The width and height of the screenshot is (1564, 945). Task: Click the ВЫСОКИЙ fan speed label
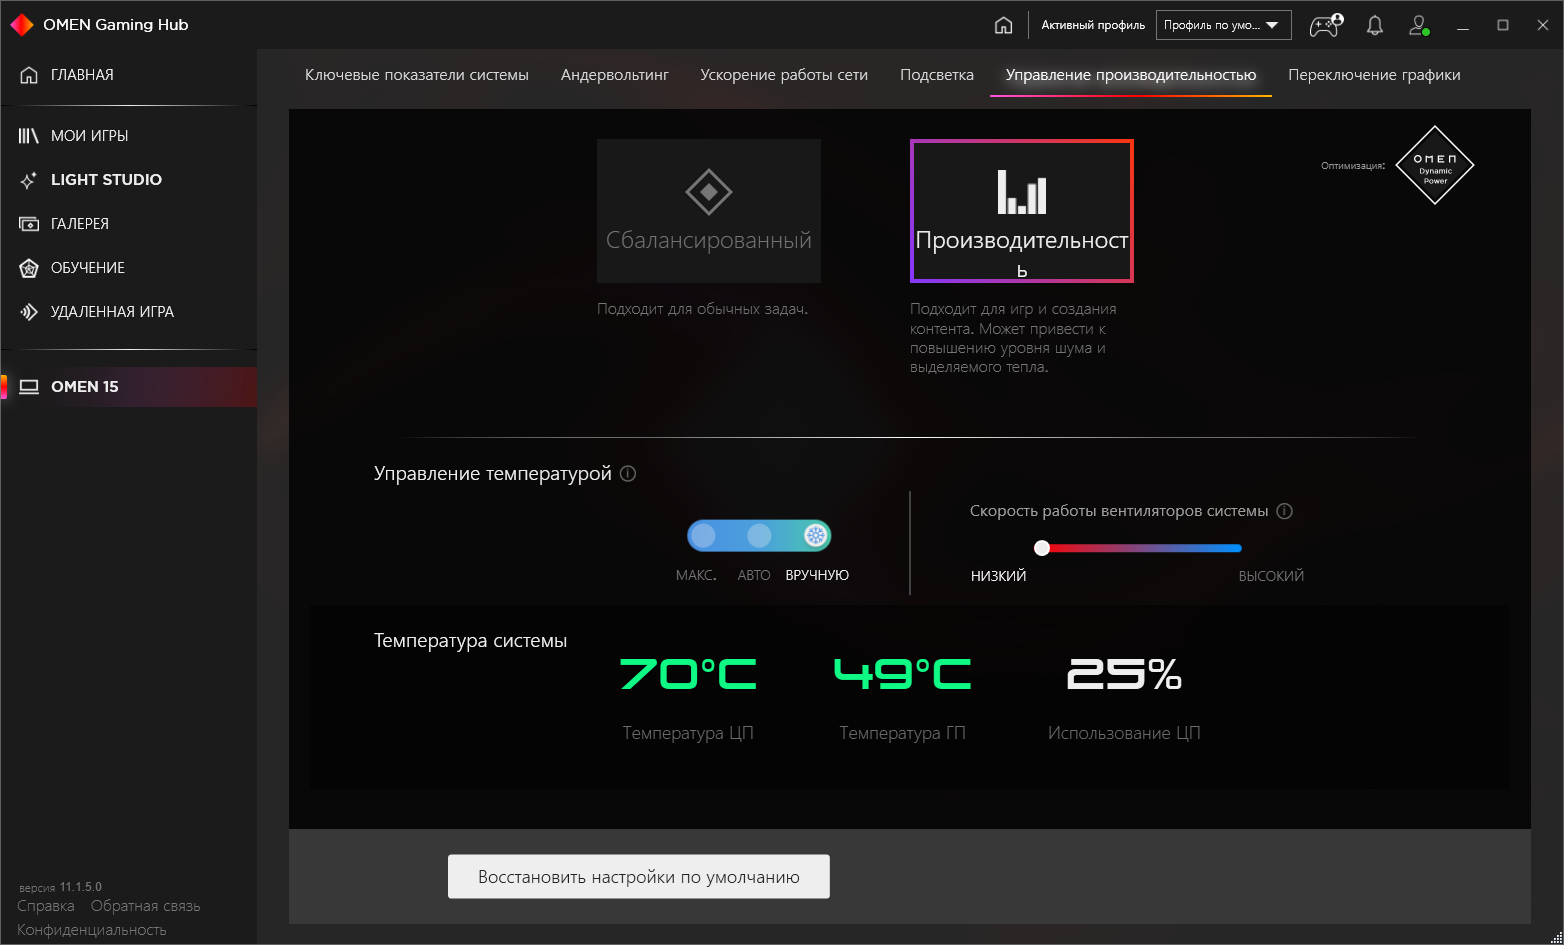pos(1271,576)
